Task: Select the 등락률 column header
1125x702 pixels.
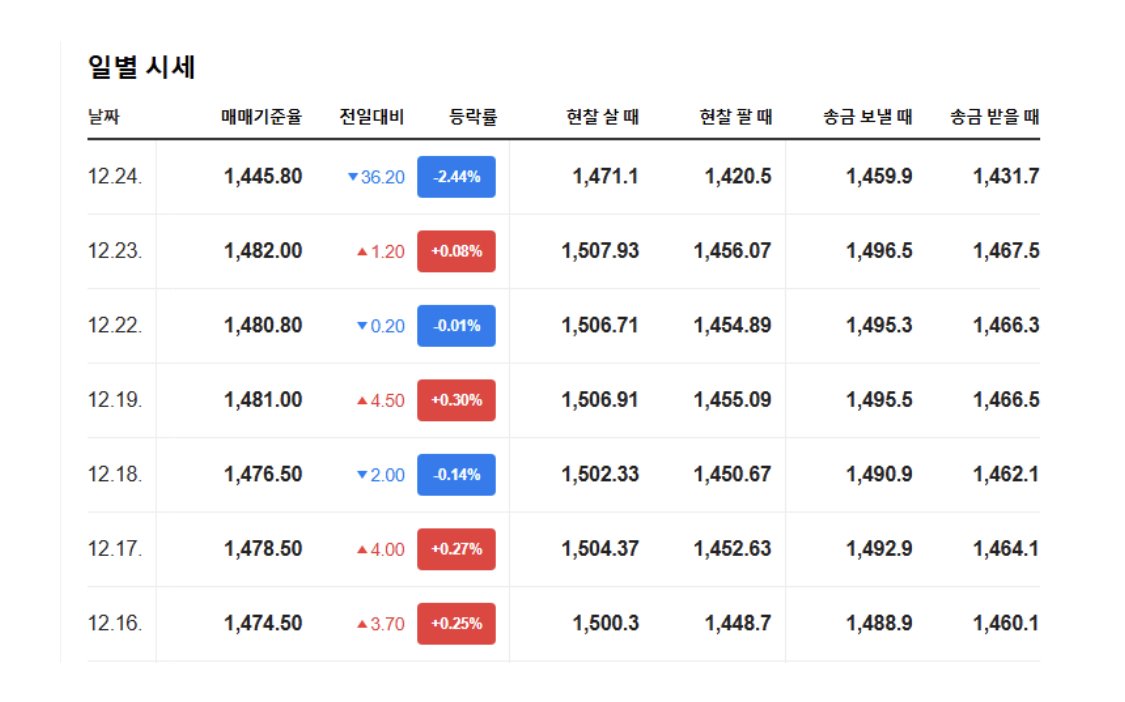Action: click(473, 117)
